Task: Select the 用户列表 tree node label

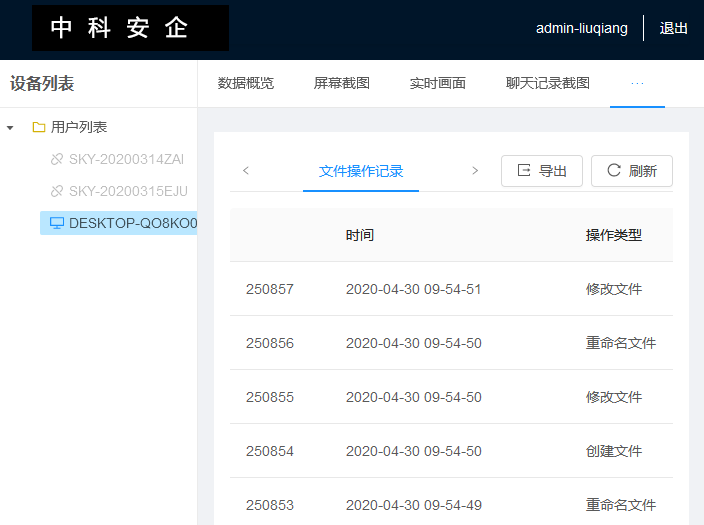Action: [79, 127]
